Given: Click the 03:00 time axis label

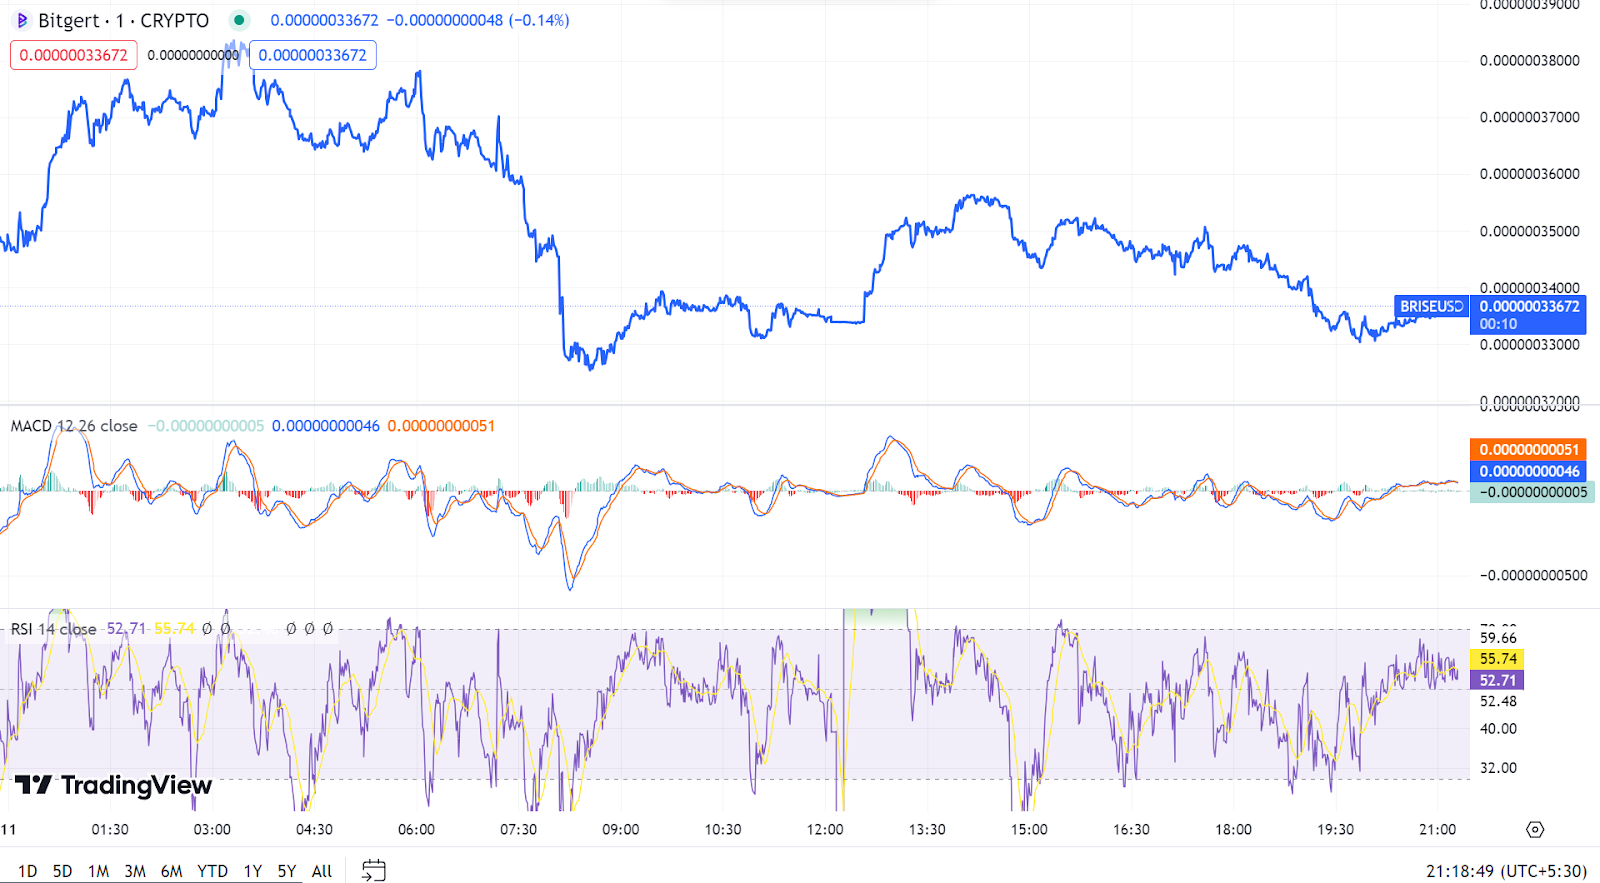Looking at the screenshot, I should click(x=212, y=829).
